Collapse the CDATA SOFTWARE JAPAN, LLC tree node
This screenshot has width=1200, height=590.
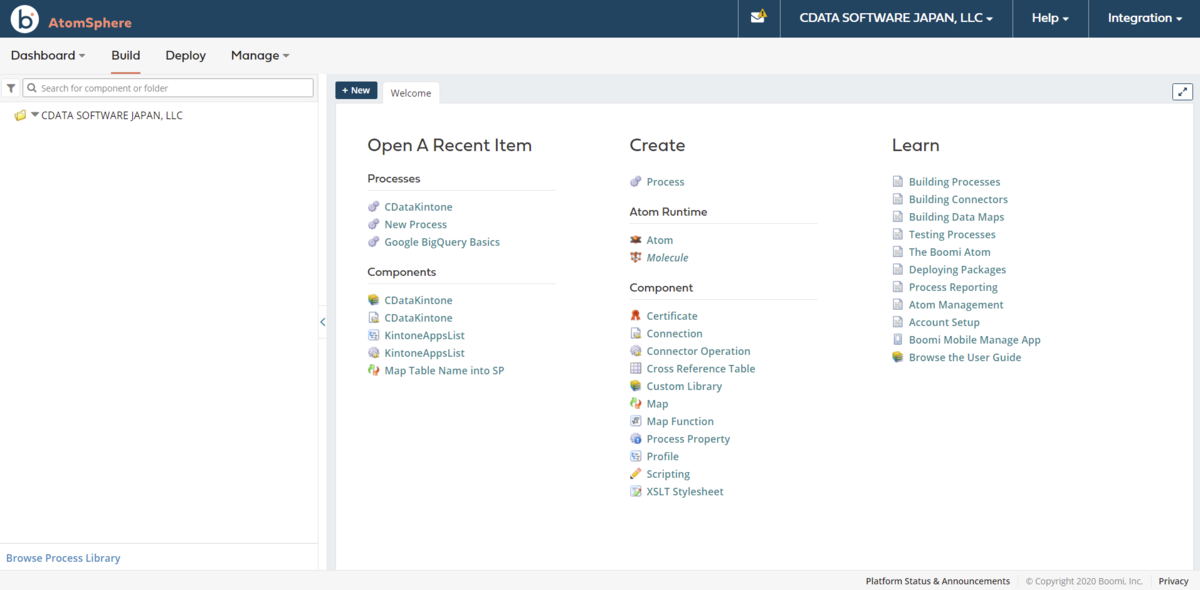[x=35, y=115]
